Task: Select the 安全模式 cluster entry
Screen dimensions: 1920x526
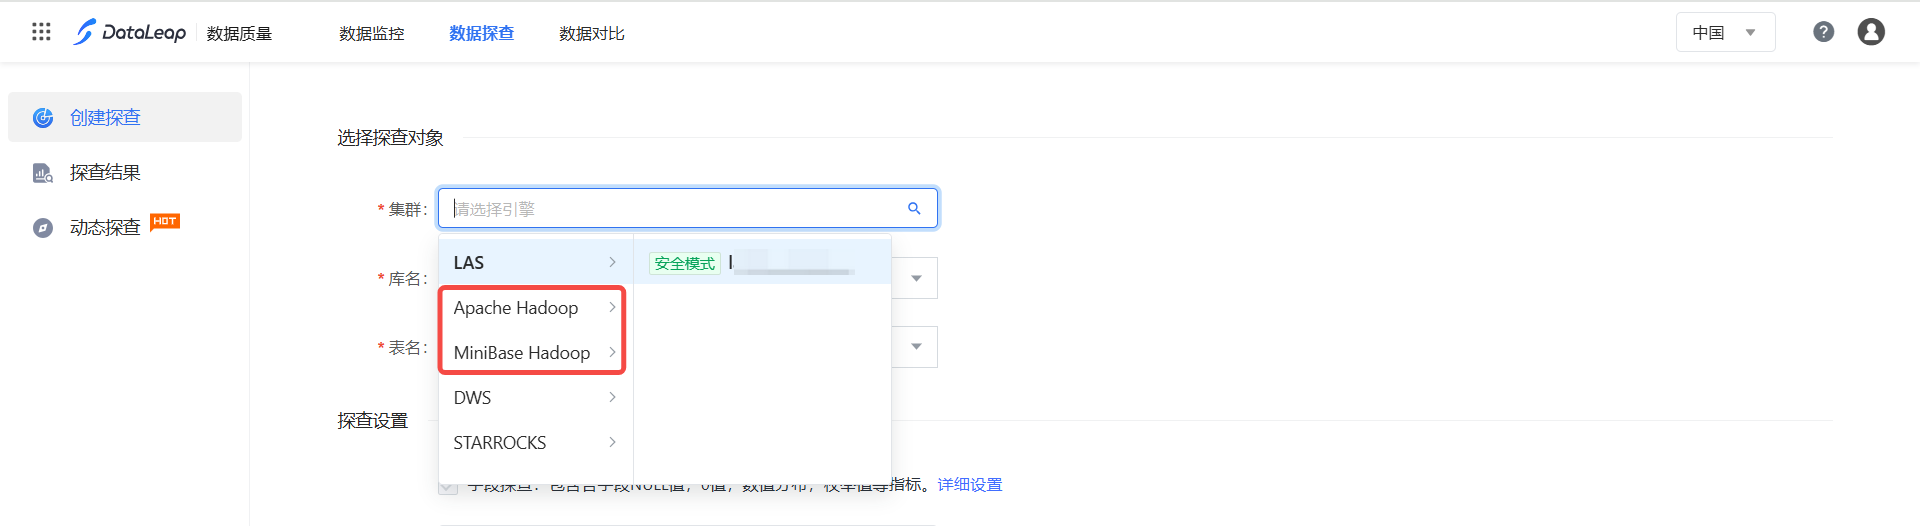Action: [762, 262]
